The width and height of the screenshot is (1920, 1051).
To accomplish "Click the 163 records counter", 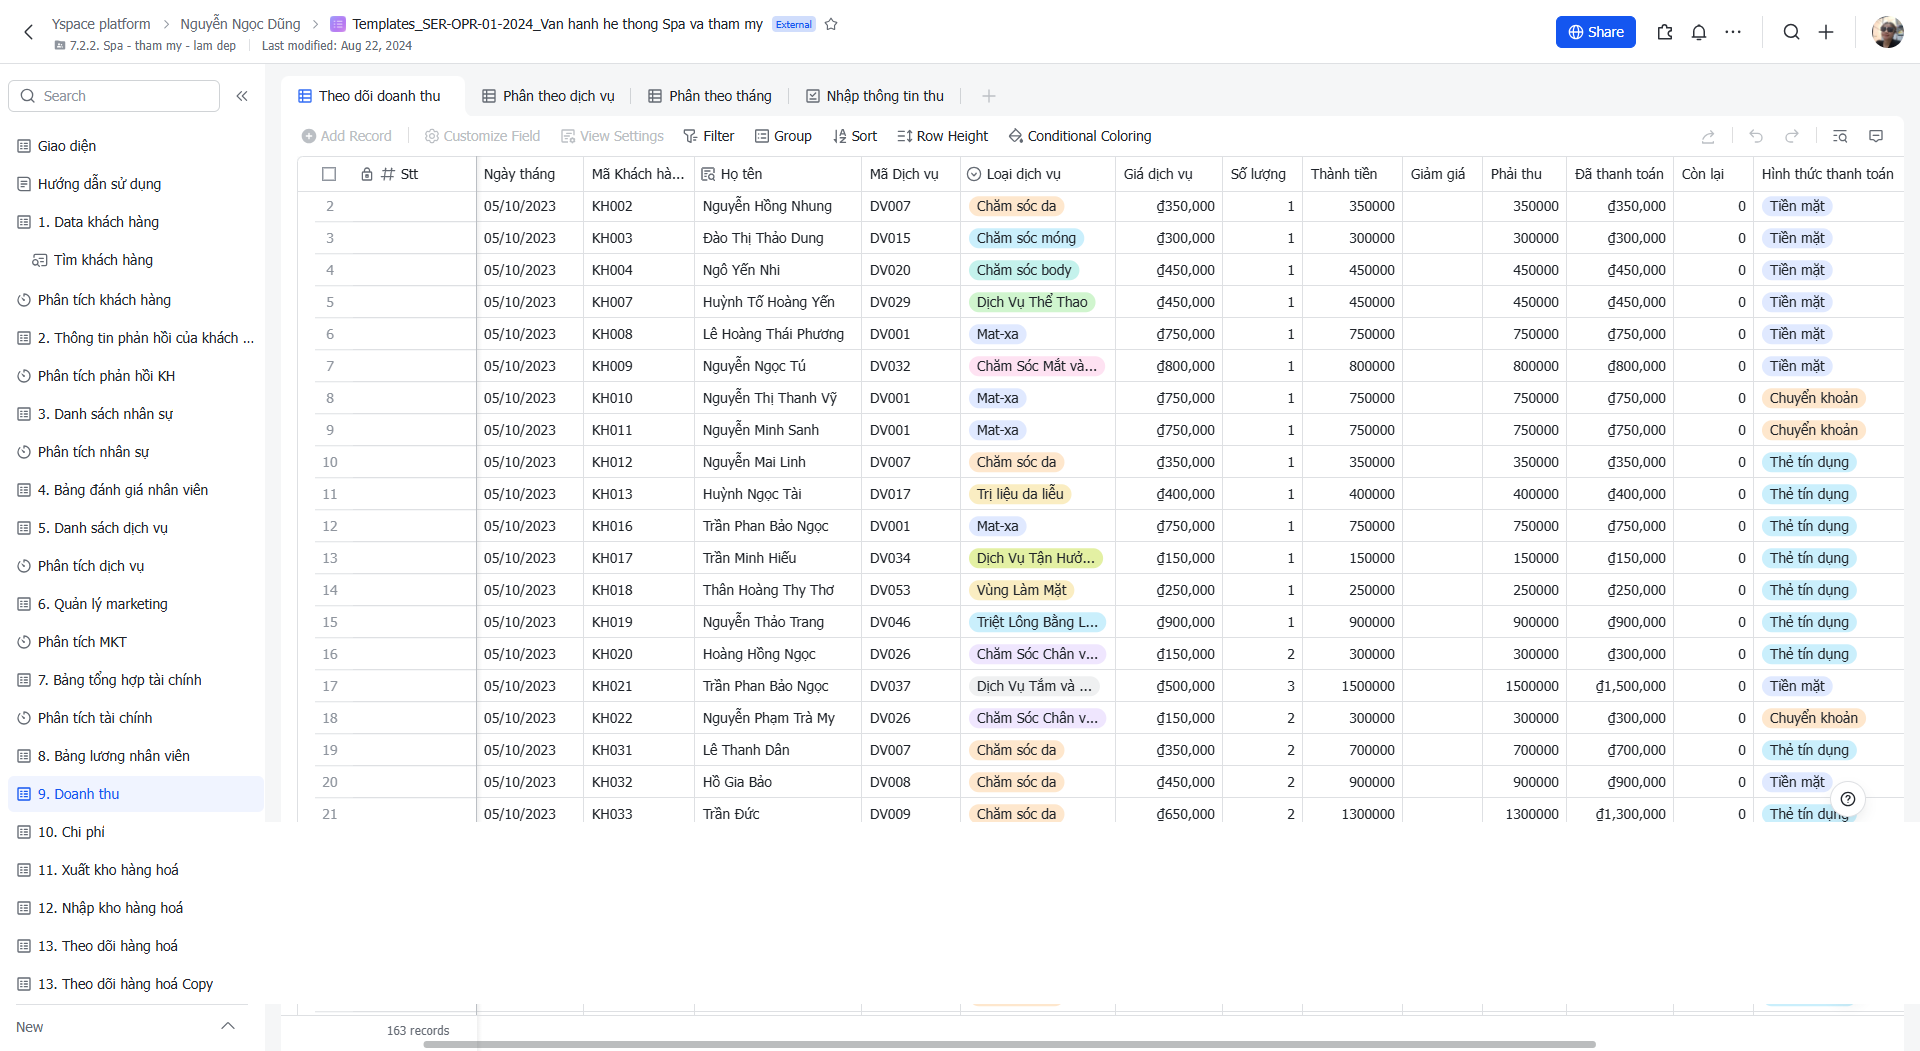I will (418, 1031).
